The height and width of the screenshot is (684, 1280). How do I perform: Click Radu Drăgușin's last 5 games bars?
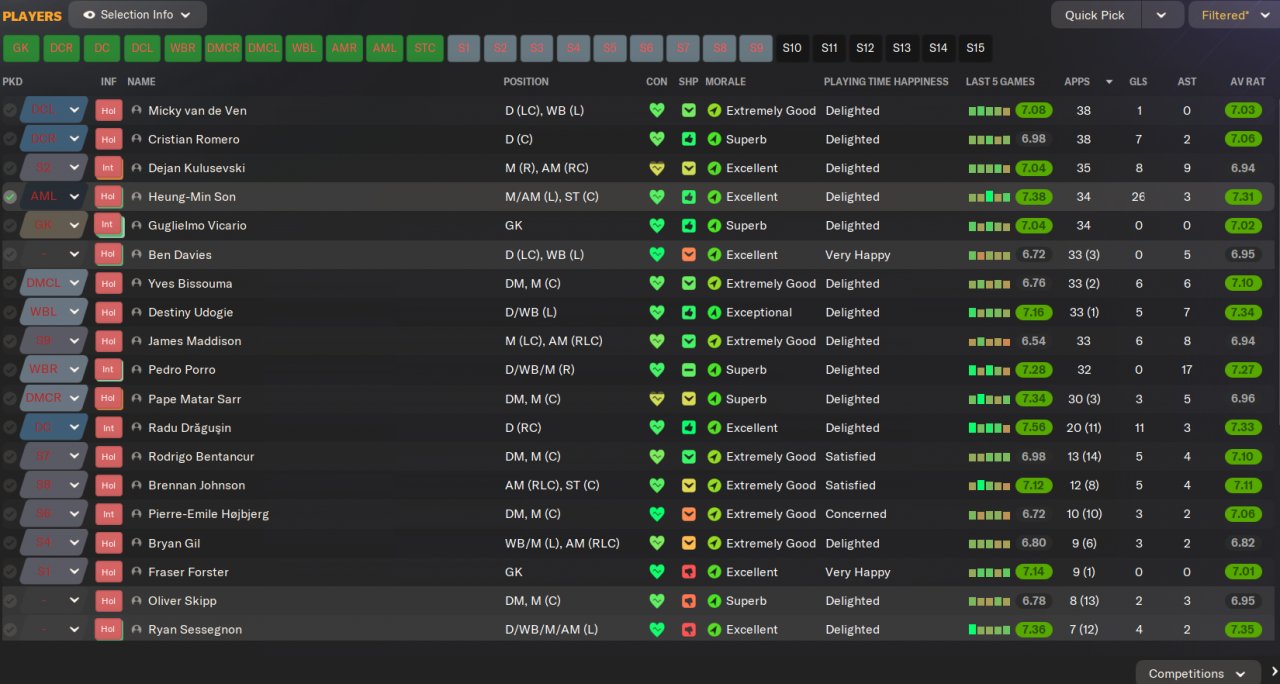[990, 427]
